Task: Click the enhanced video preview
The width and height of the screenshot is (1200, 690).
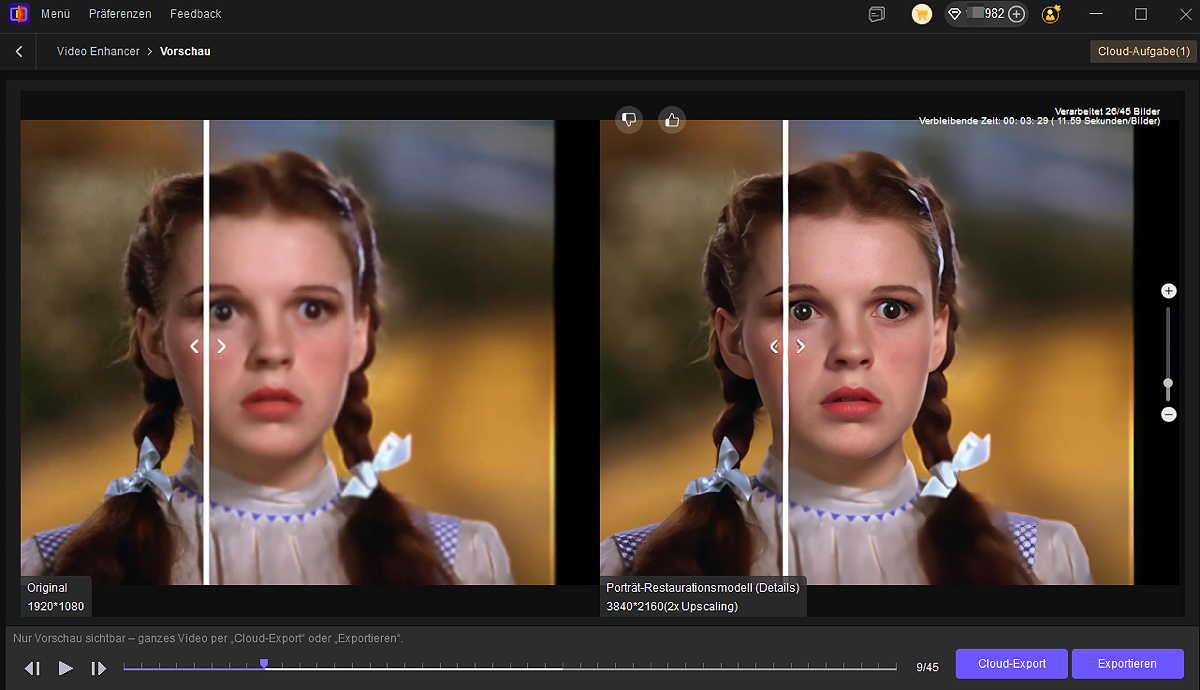Action: pyautogui.click(x=867, y=352)
